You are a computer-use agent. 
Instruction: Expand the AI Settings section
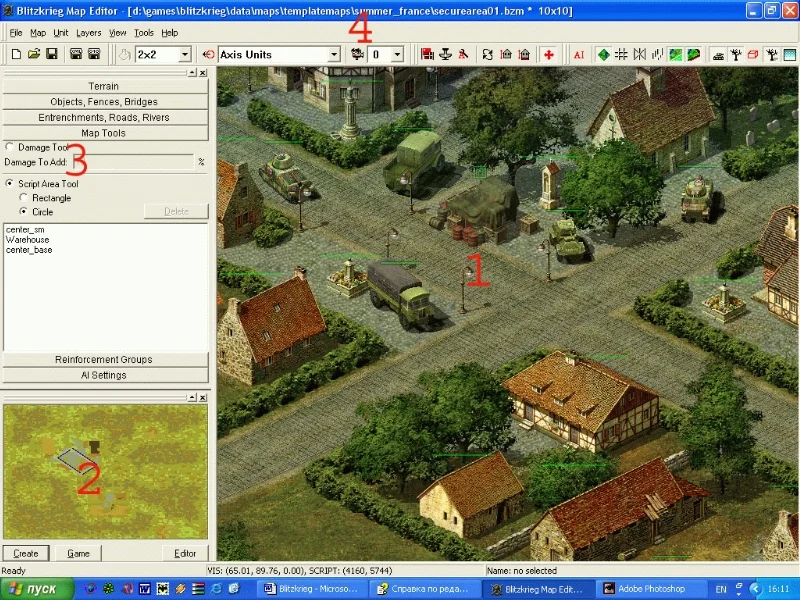105,375
